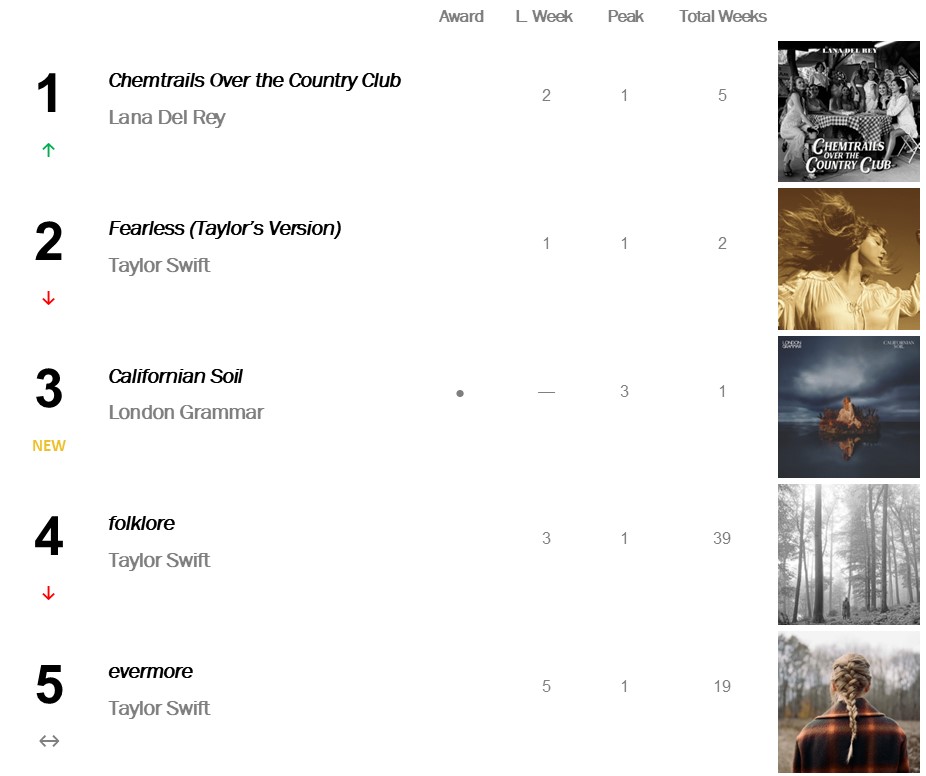Open the Lana Del Rey artist link
Viewport: 926px width, 776px height.
tap(167, 118)
